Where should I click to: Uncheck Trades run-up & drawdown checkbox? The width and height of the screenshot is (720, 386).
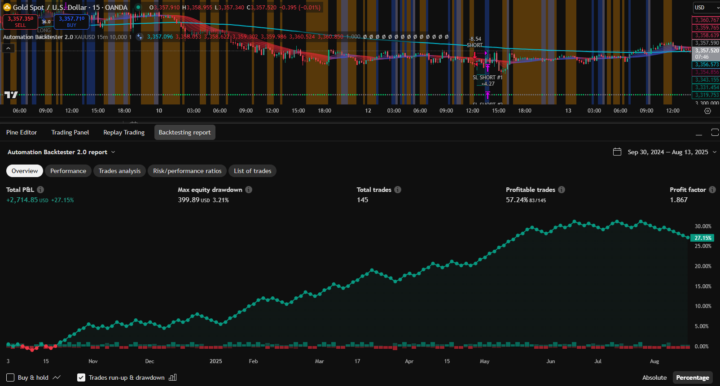[81, 377]
